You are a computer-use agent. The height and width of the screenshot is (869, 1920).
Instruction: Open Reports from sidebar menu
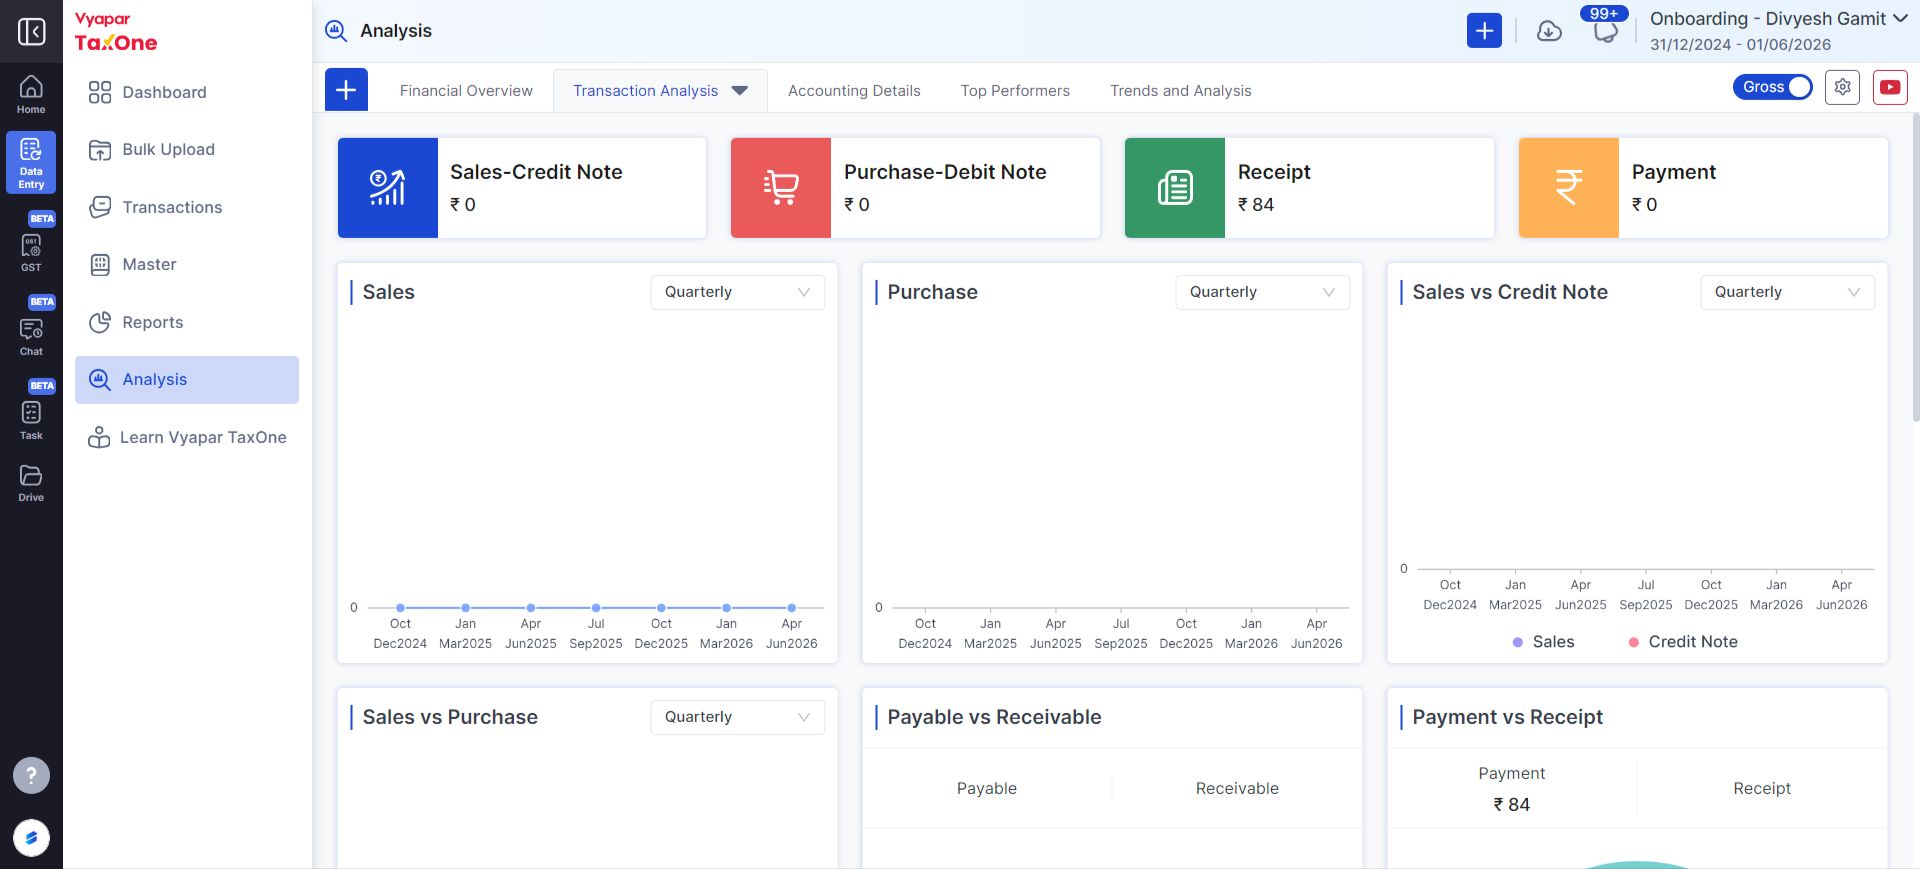point(187,322)
